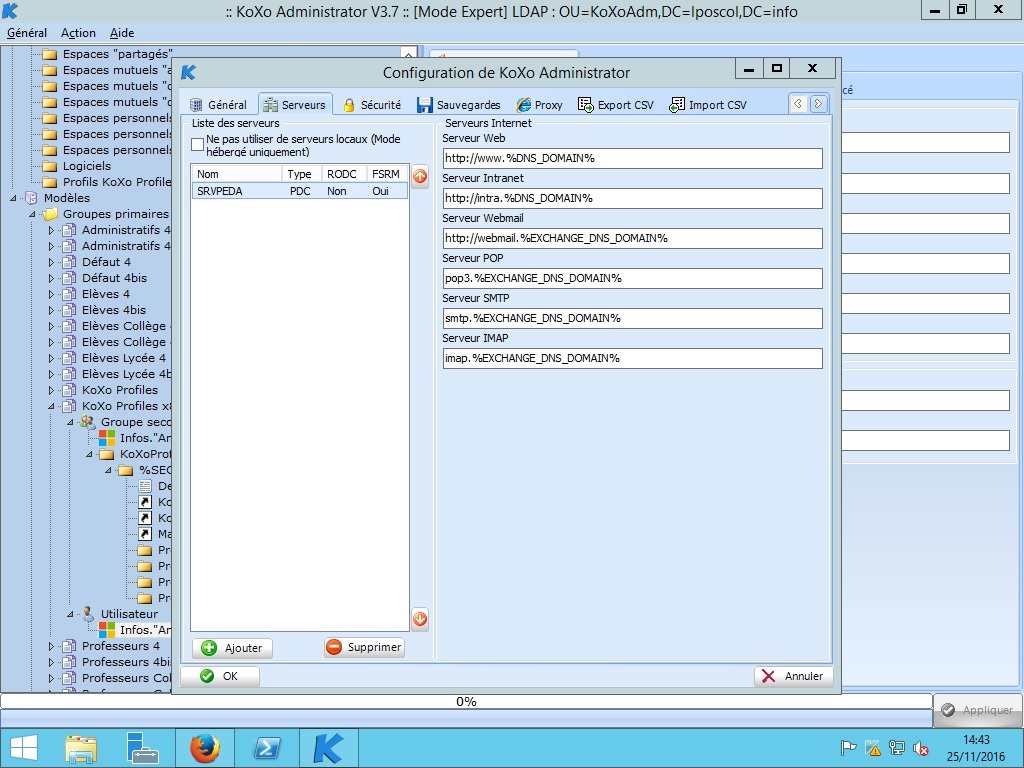Collapse the Modèles tree node

[13, 198]
